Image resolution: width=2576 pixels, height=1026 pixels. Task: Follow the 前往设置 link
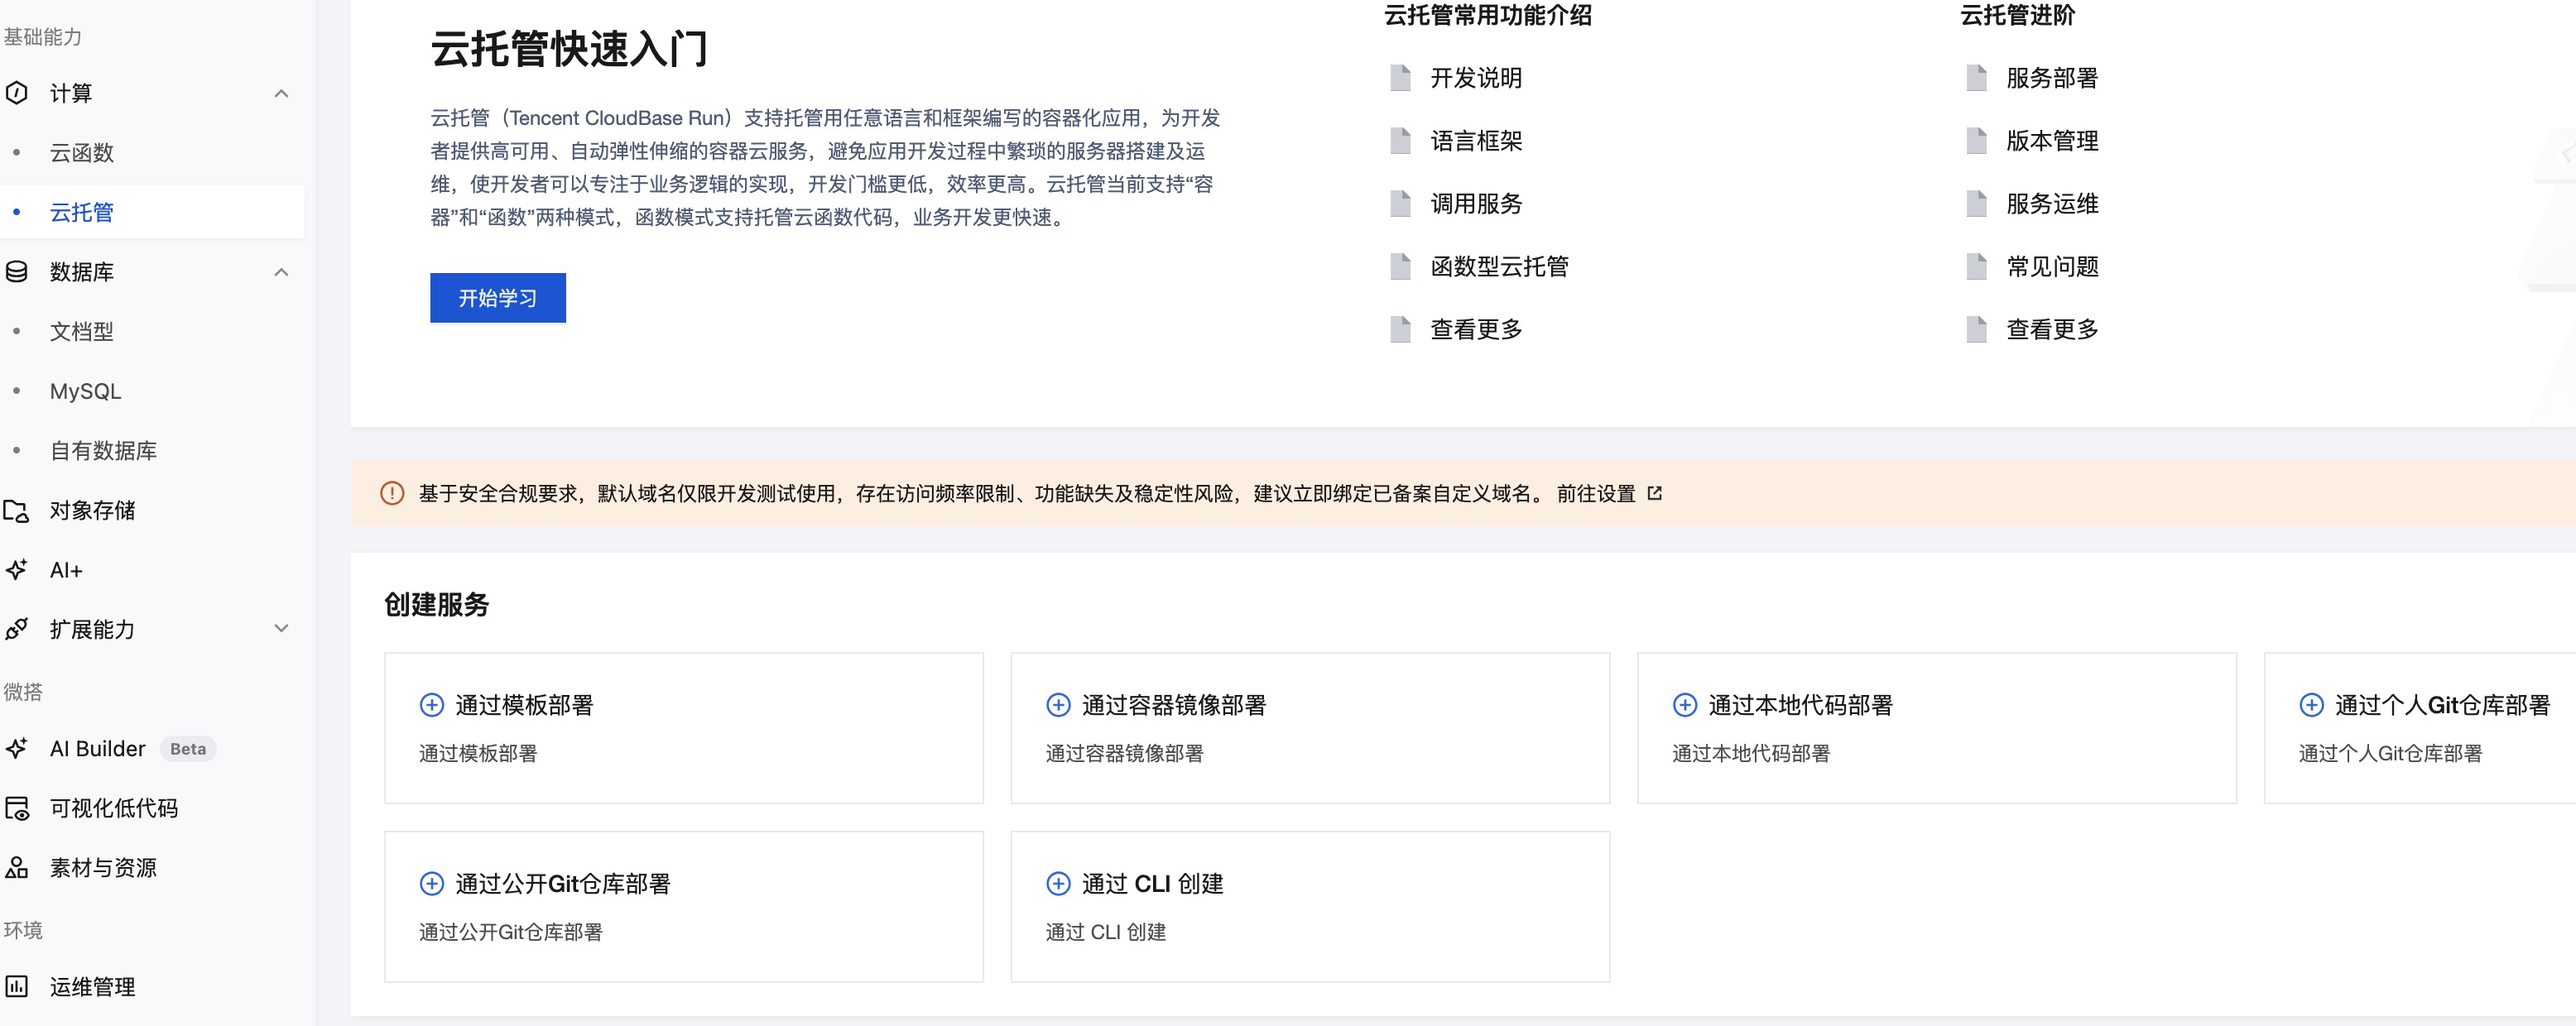click(x=1596, y=494)
